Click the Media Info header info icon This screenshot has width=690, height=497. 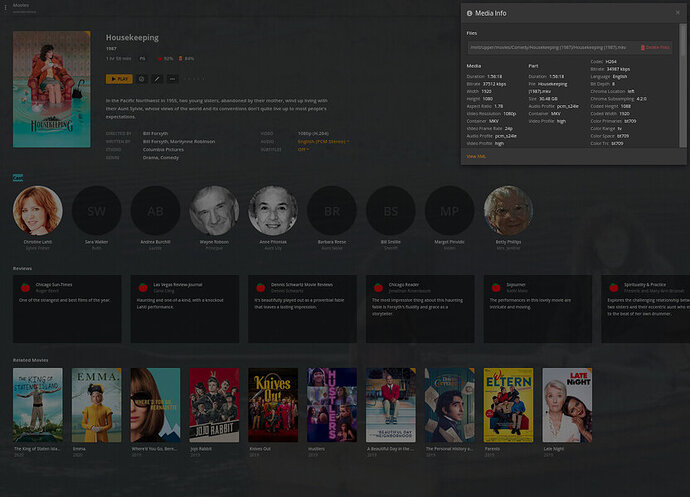point(470,13)
